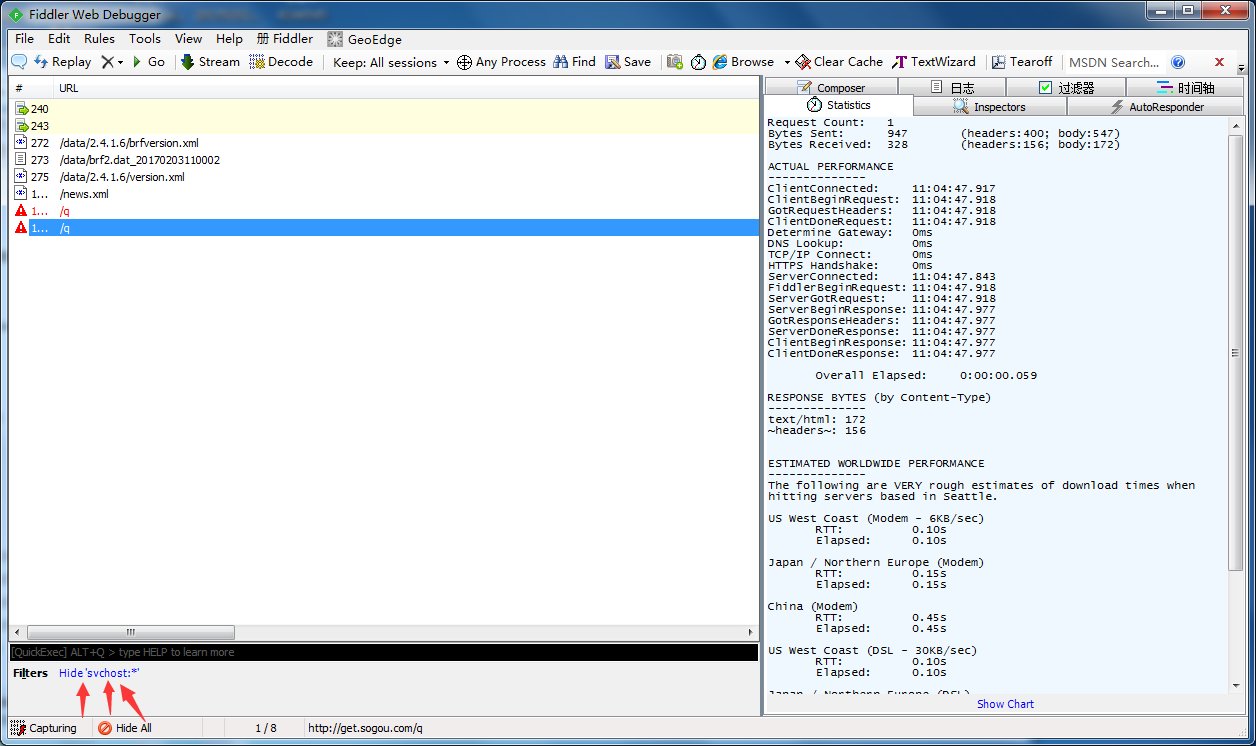Image resolution: width=1256 pixels, height=746 pixels.
Task: Open the Show Chart link
Action: [x=1005, y=704]
